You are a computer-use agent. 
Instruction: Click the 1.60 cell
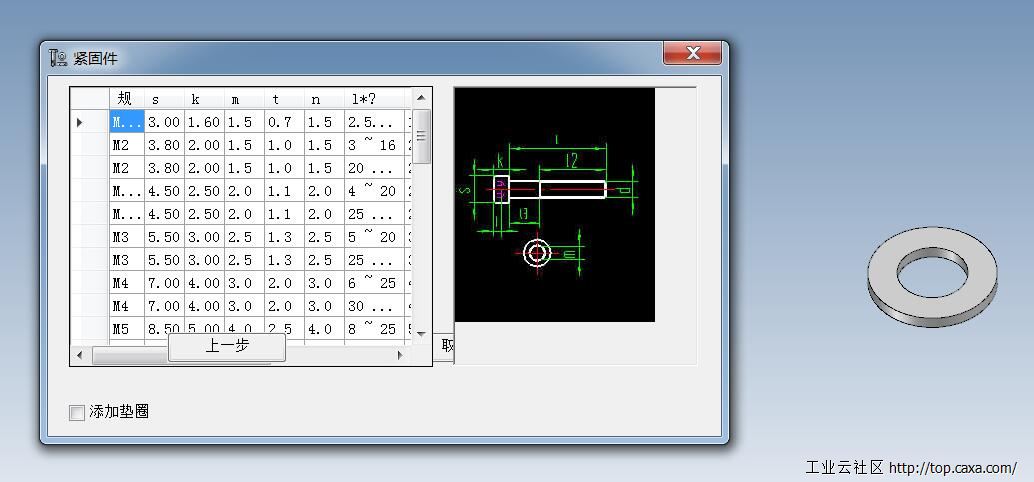point(204,122)
